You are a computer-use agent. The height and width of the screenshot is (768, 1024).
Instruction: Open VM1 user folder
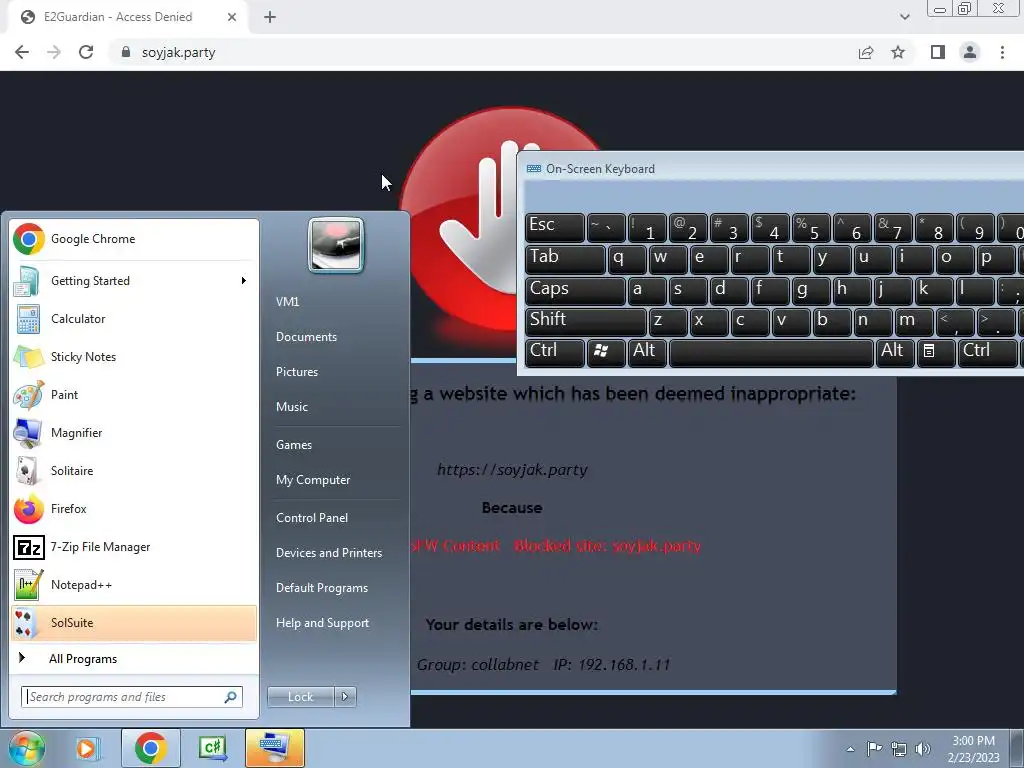(287, 302)
